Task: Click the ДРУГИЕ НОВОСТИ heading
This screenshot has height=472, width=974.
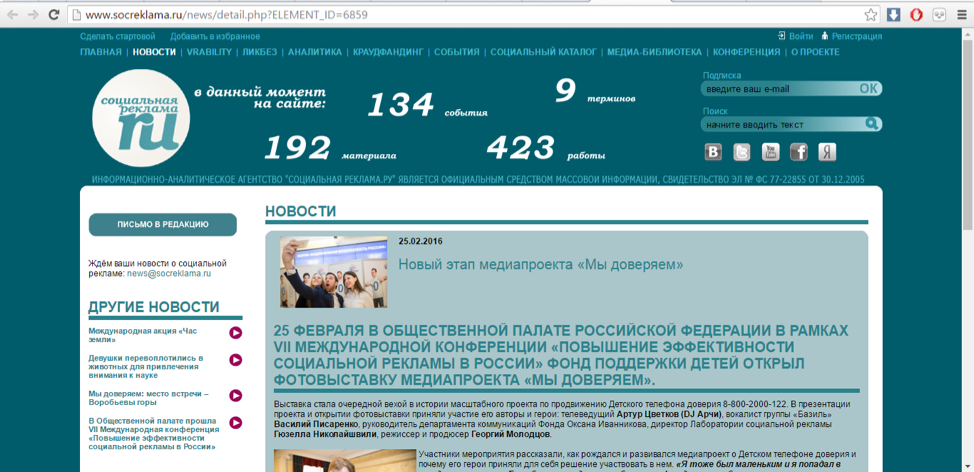Action: [153, 307]
